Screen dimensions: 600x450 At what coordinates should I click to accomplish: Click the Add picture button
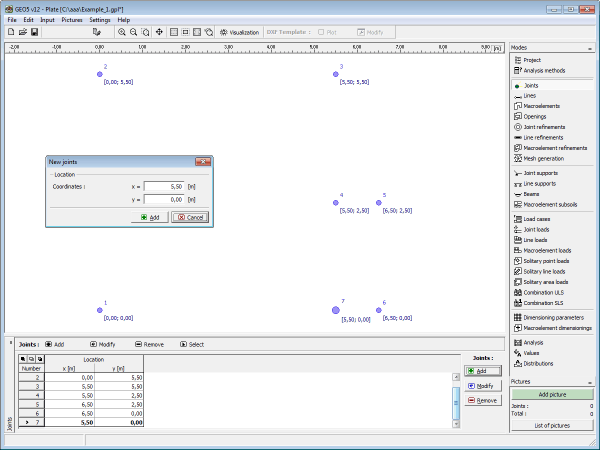click(x=552, y=395)
